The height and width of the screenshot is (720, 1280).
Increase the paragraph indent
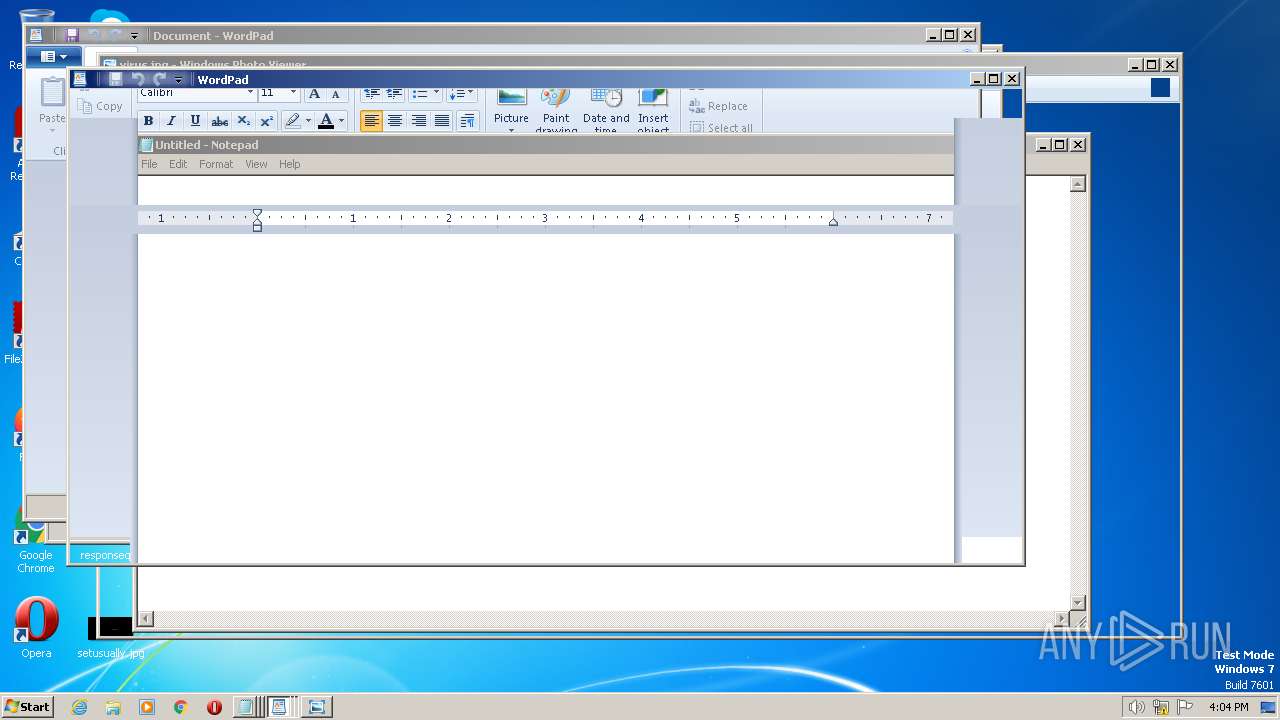394,94
